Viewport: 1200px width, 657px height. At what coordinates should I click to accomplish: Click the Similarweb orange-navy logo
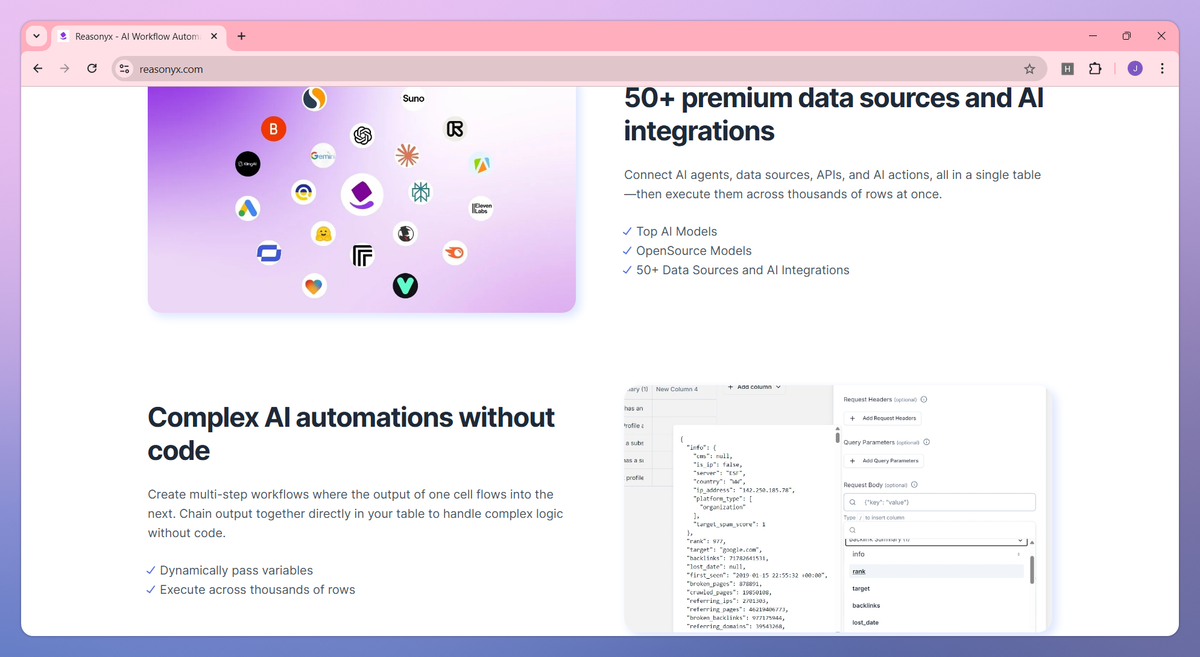point(314,99)
